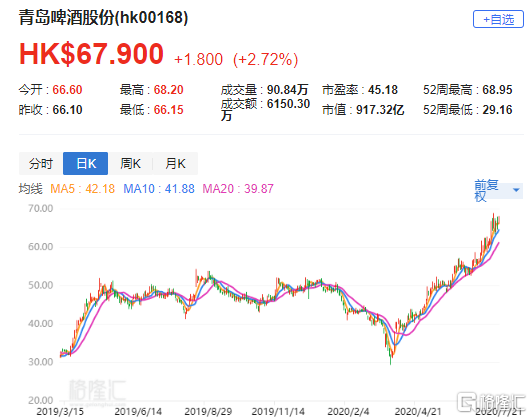Click the 52周最低 value 29.16
The height and width of the screenshot is (419, 532).
point(497,110)
